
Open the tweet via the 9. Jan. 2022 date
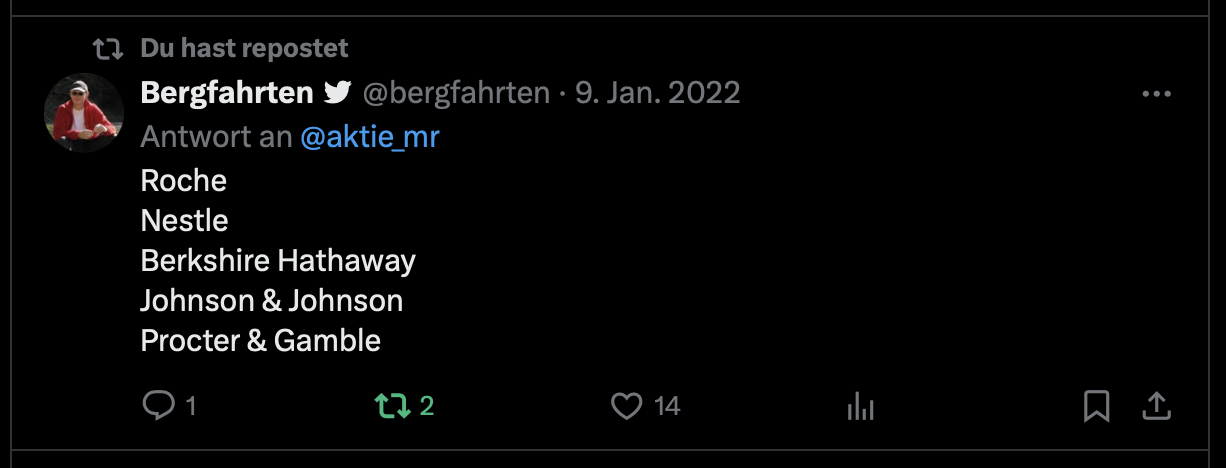(657, 93)
